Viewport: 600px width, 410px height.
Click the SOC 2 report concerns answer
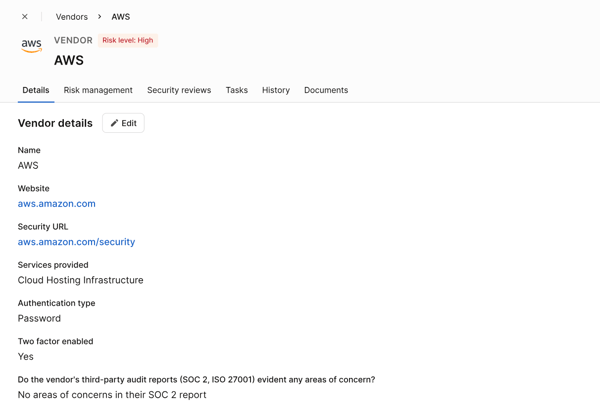(x=112, y=395)
